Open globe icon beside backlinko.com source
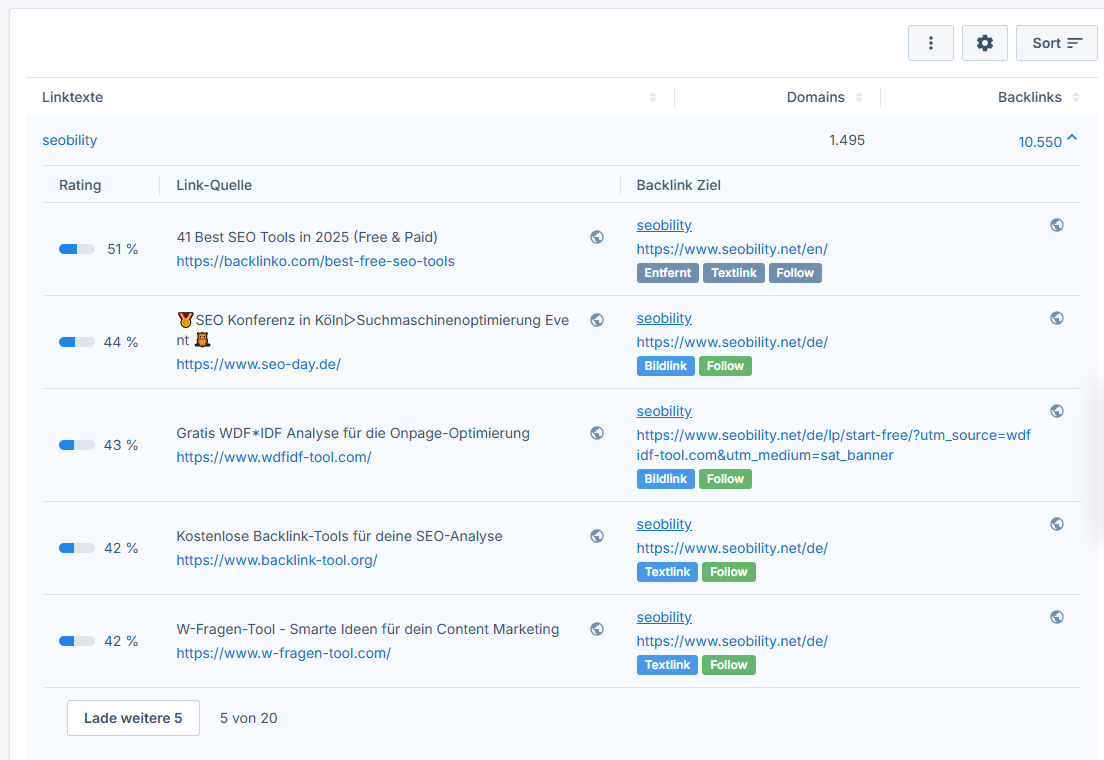 (597, 237)
